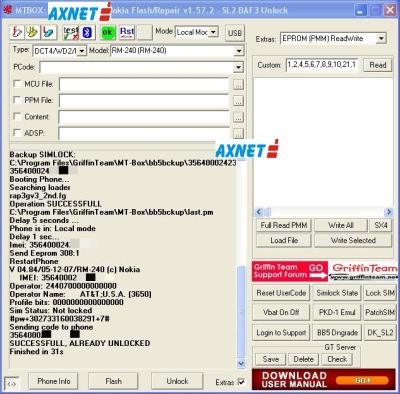This screenshot has width=400, height=394.
Task: Click into the Content path field
Action: click(144, 117)
